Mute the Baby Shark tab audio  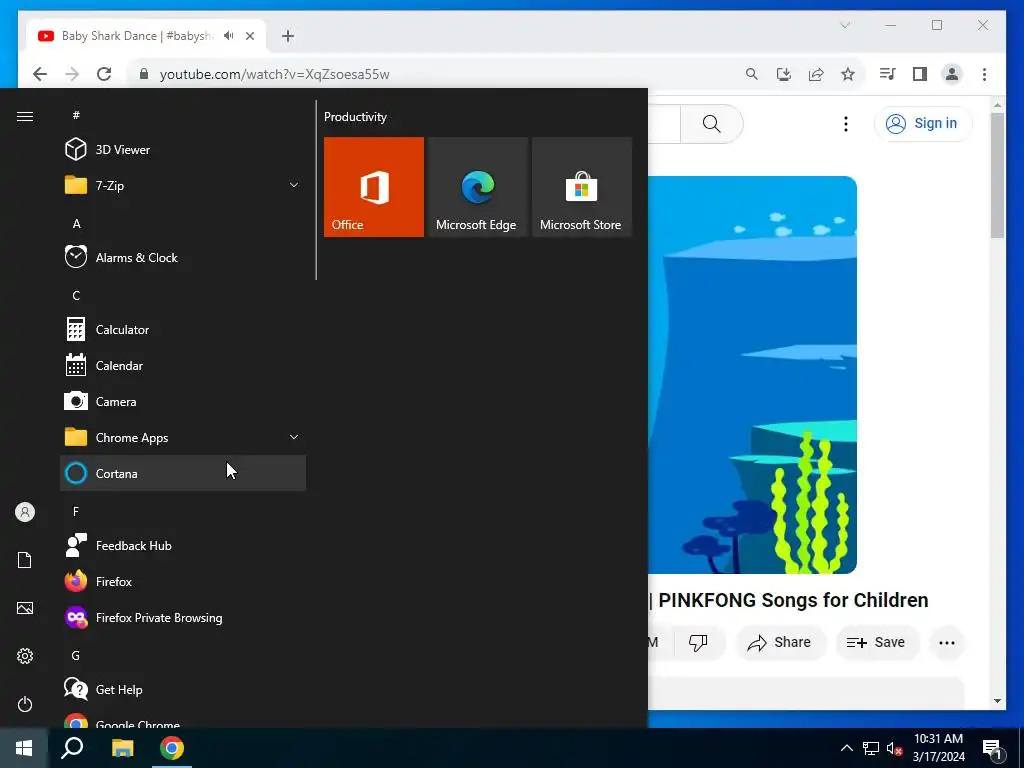pyautogui.click(x=229, y=36)
